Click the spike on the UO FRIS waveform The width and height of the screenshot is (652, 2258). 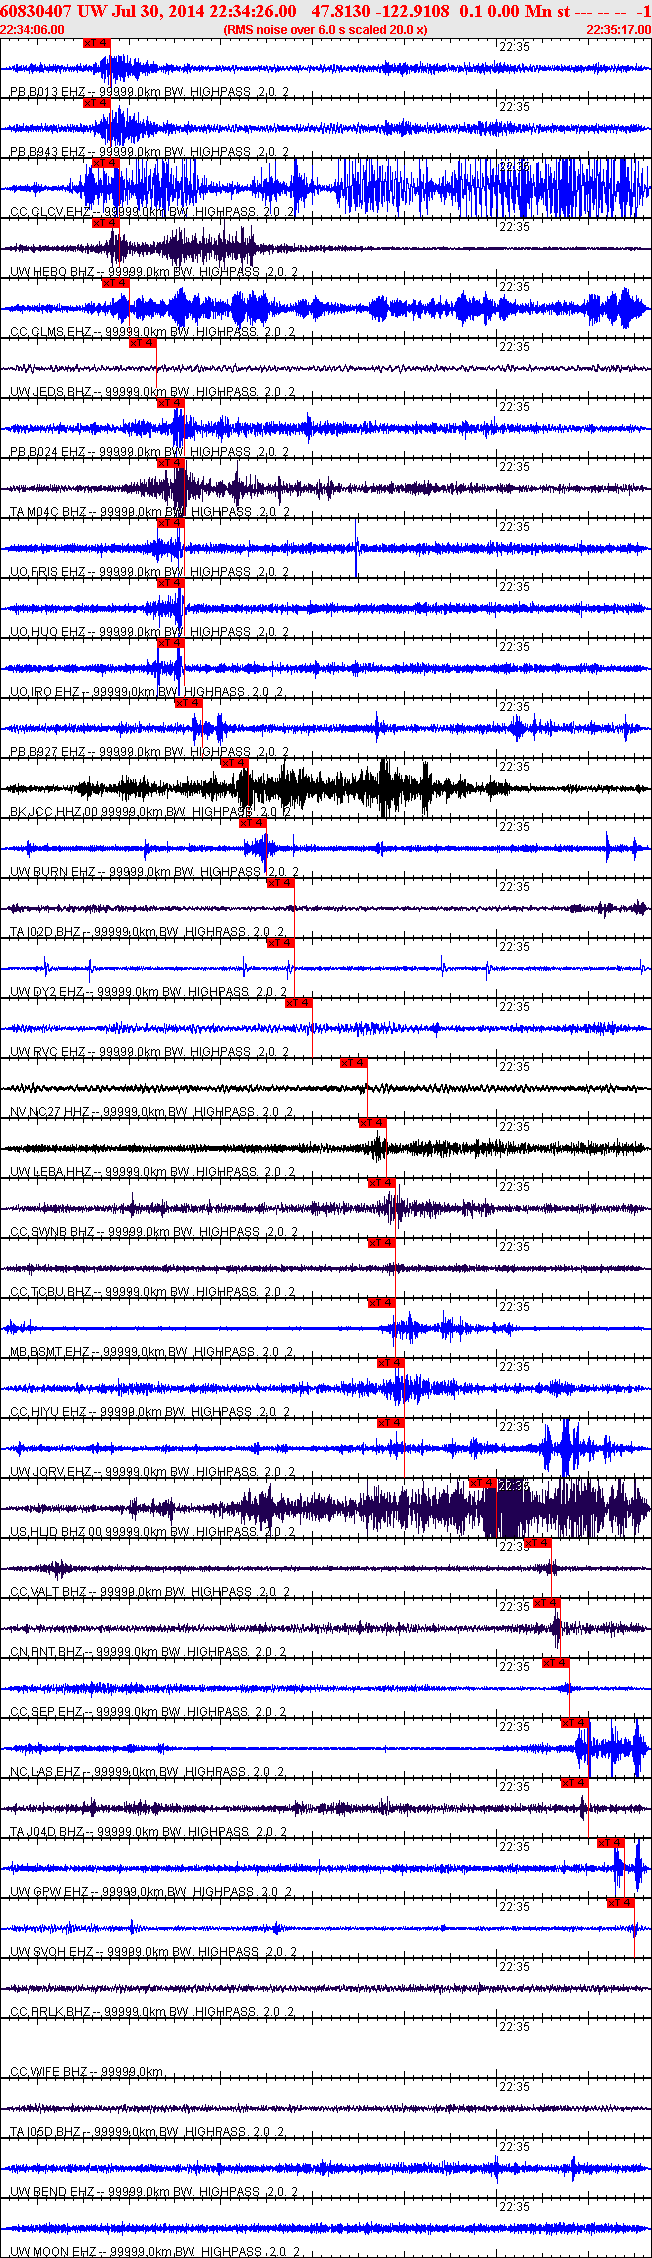click(356, 547)
